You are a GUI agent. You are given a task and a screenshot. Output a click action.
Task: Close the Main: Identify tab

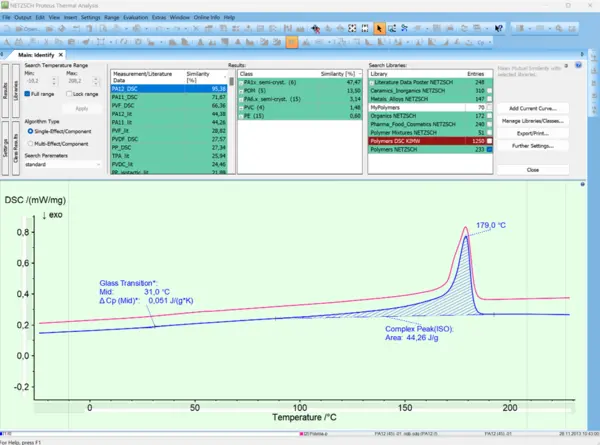(x=60, y=55)
